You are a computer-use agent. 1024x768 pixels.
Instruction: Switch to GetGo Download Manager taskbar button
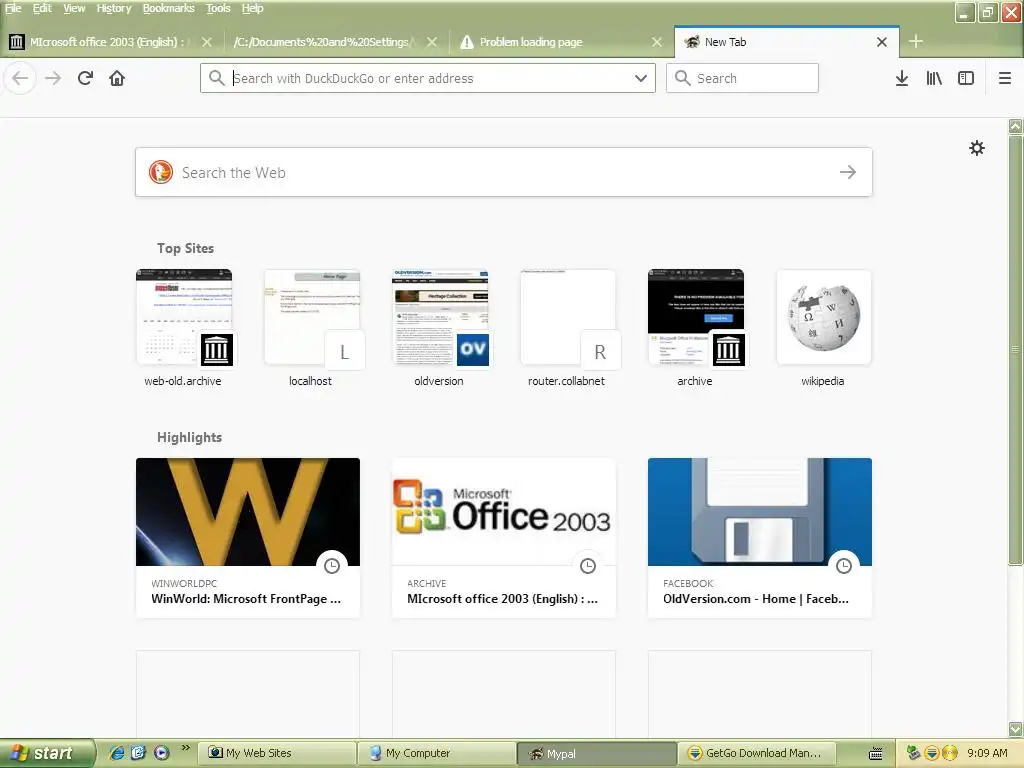pos(756,754)
